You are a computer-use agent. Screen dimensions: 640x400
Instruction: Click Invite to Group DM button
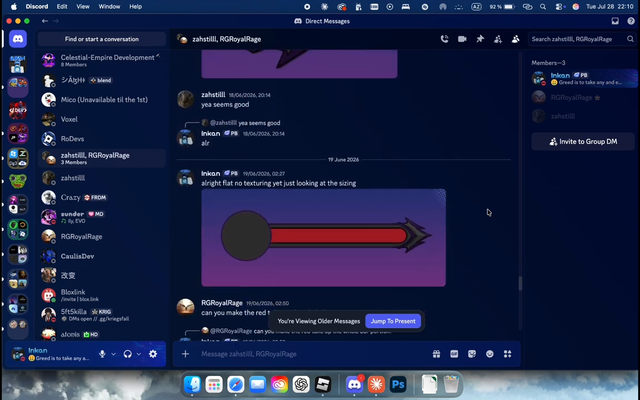[583, 142]
